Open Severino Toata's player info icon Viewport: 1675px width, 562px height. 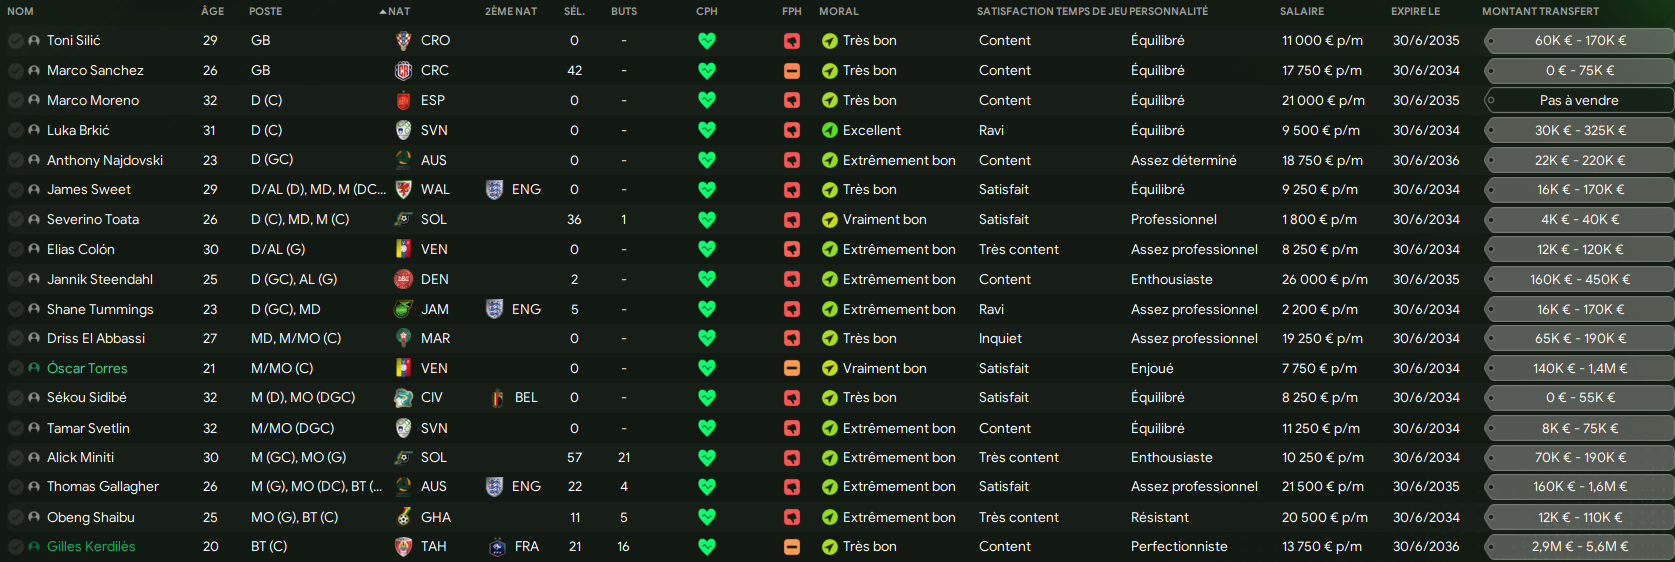(34, 220)
